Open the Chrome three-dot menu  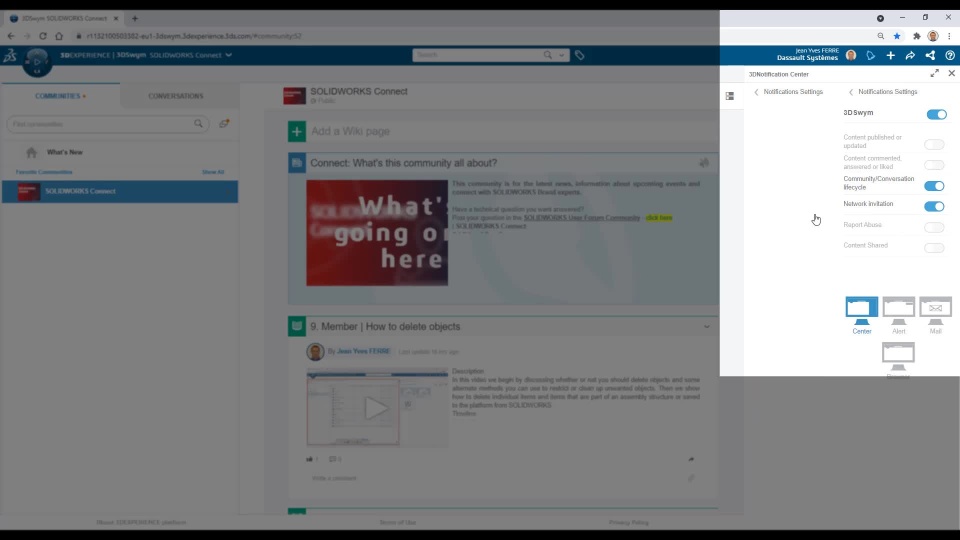point(950,36)
